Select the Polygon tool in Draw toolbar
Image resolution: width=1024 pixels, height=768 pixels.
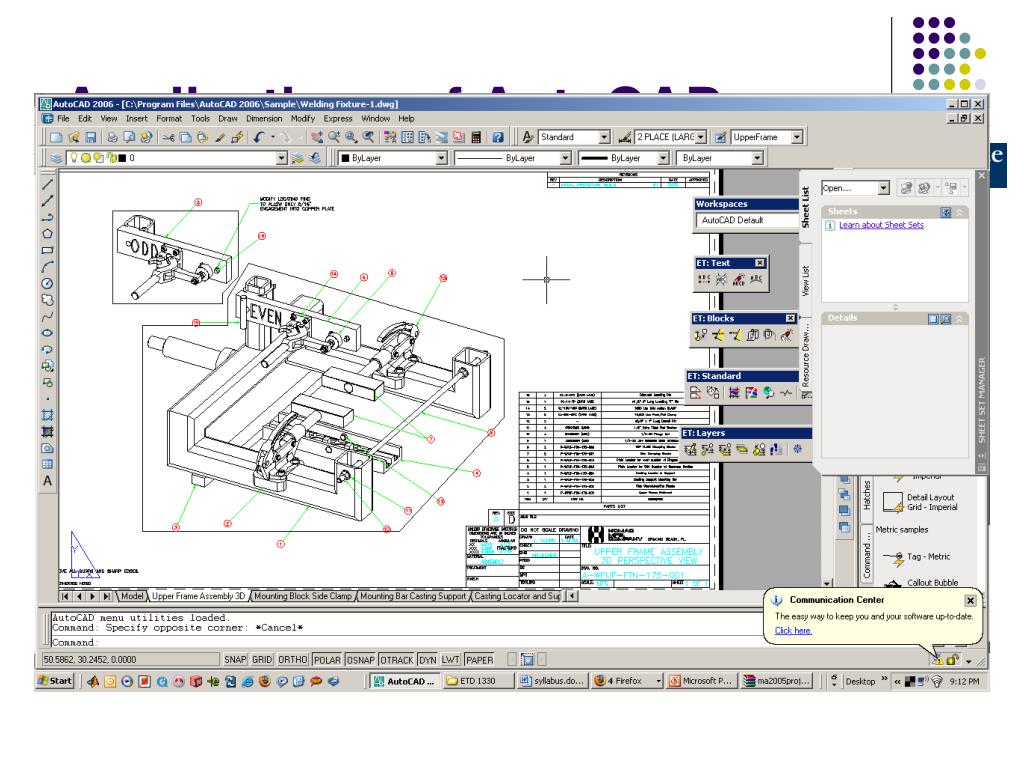click(47, 234)
